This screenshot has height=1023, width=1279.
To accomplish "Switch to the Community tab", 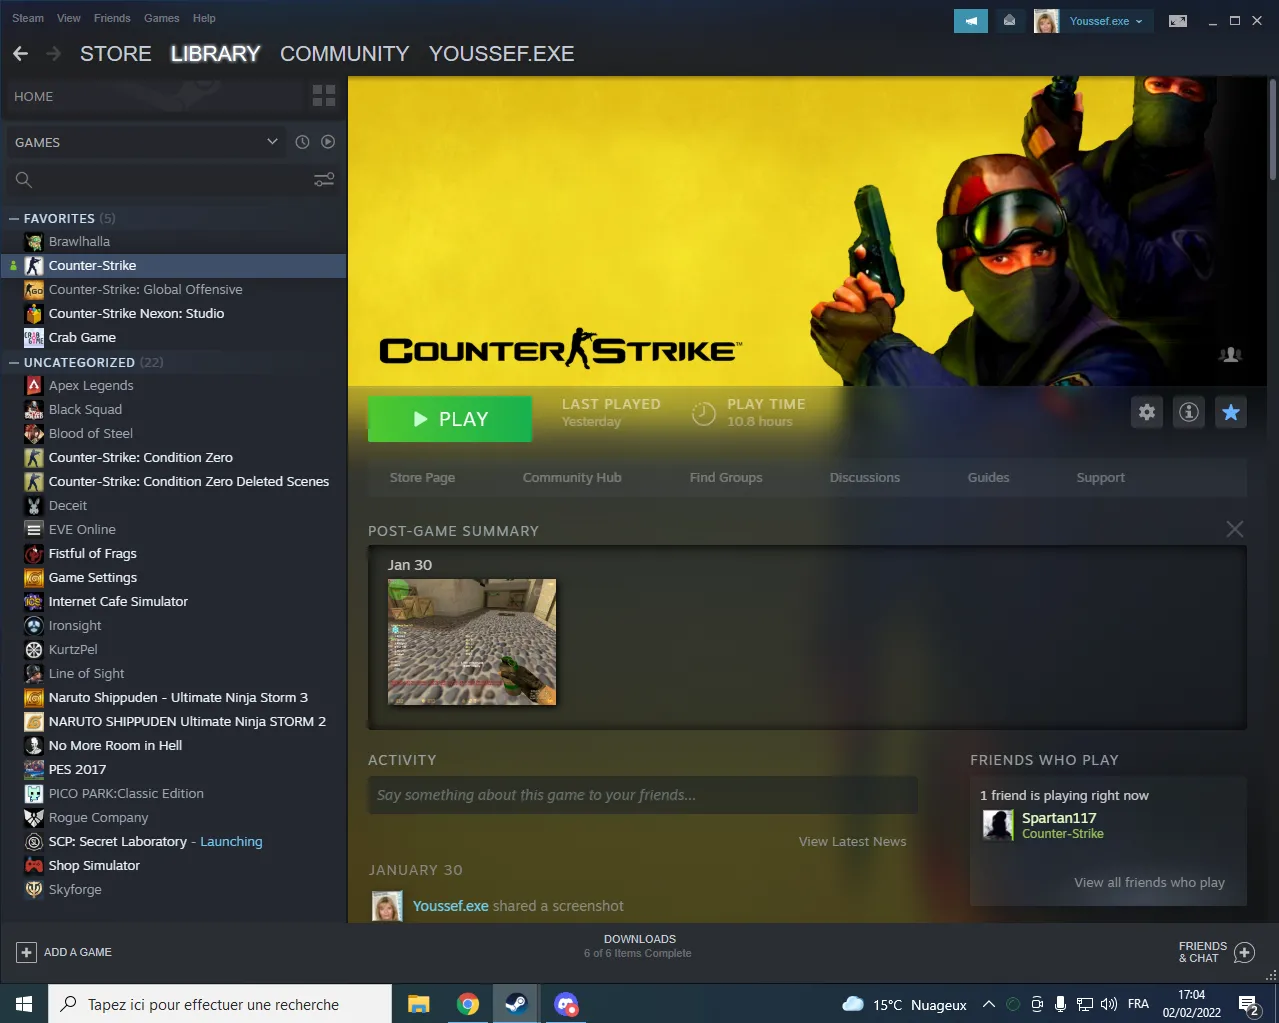I will coord(345,54).
